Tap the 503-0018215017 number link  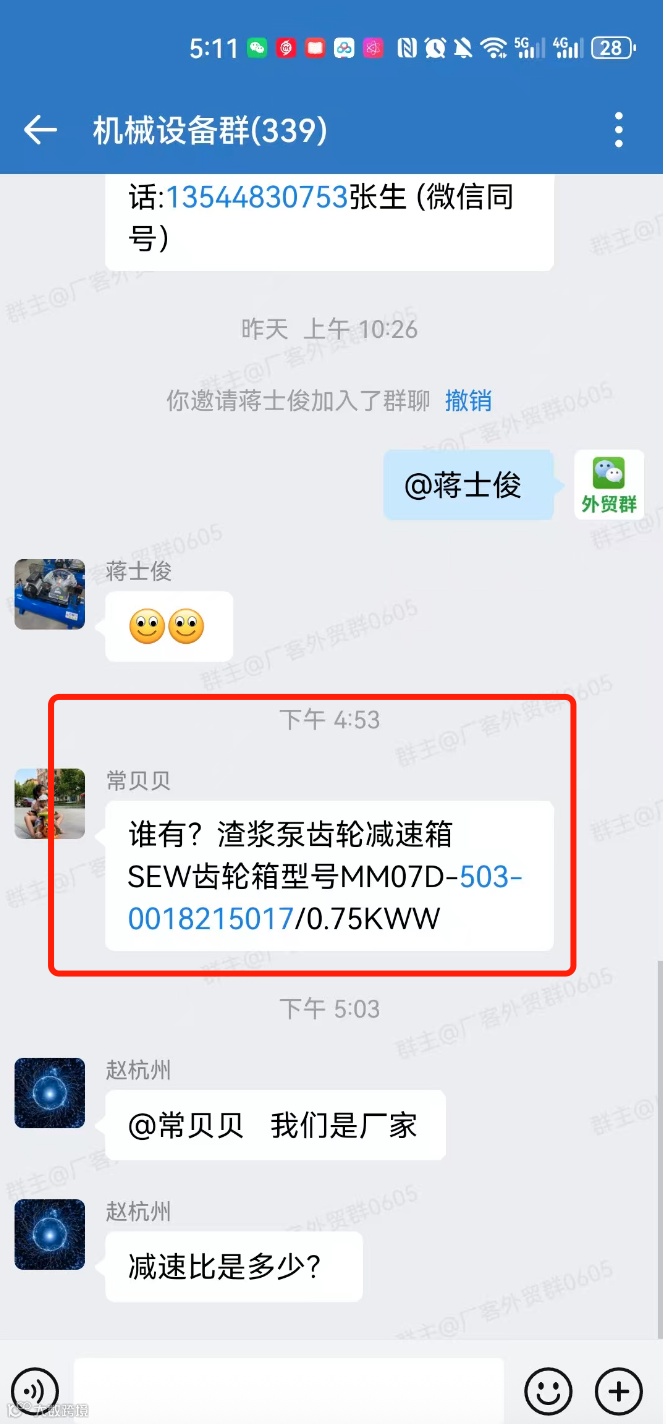[325, 898]
